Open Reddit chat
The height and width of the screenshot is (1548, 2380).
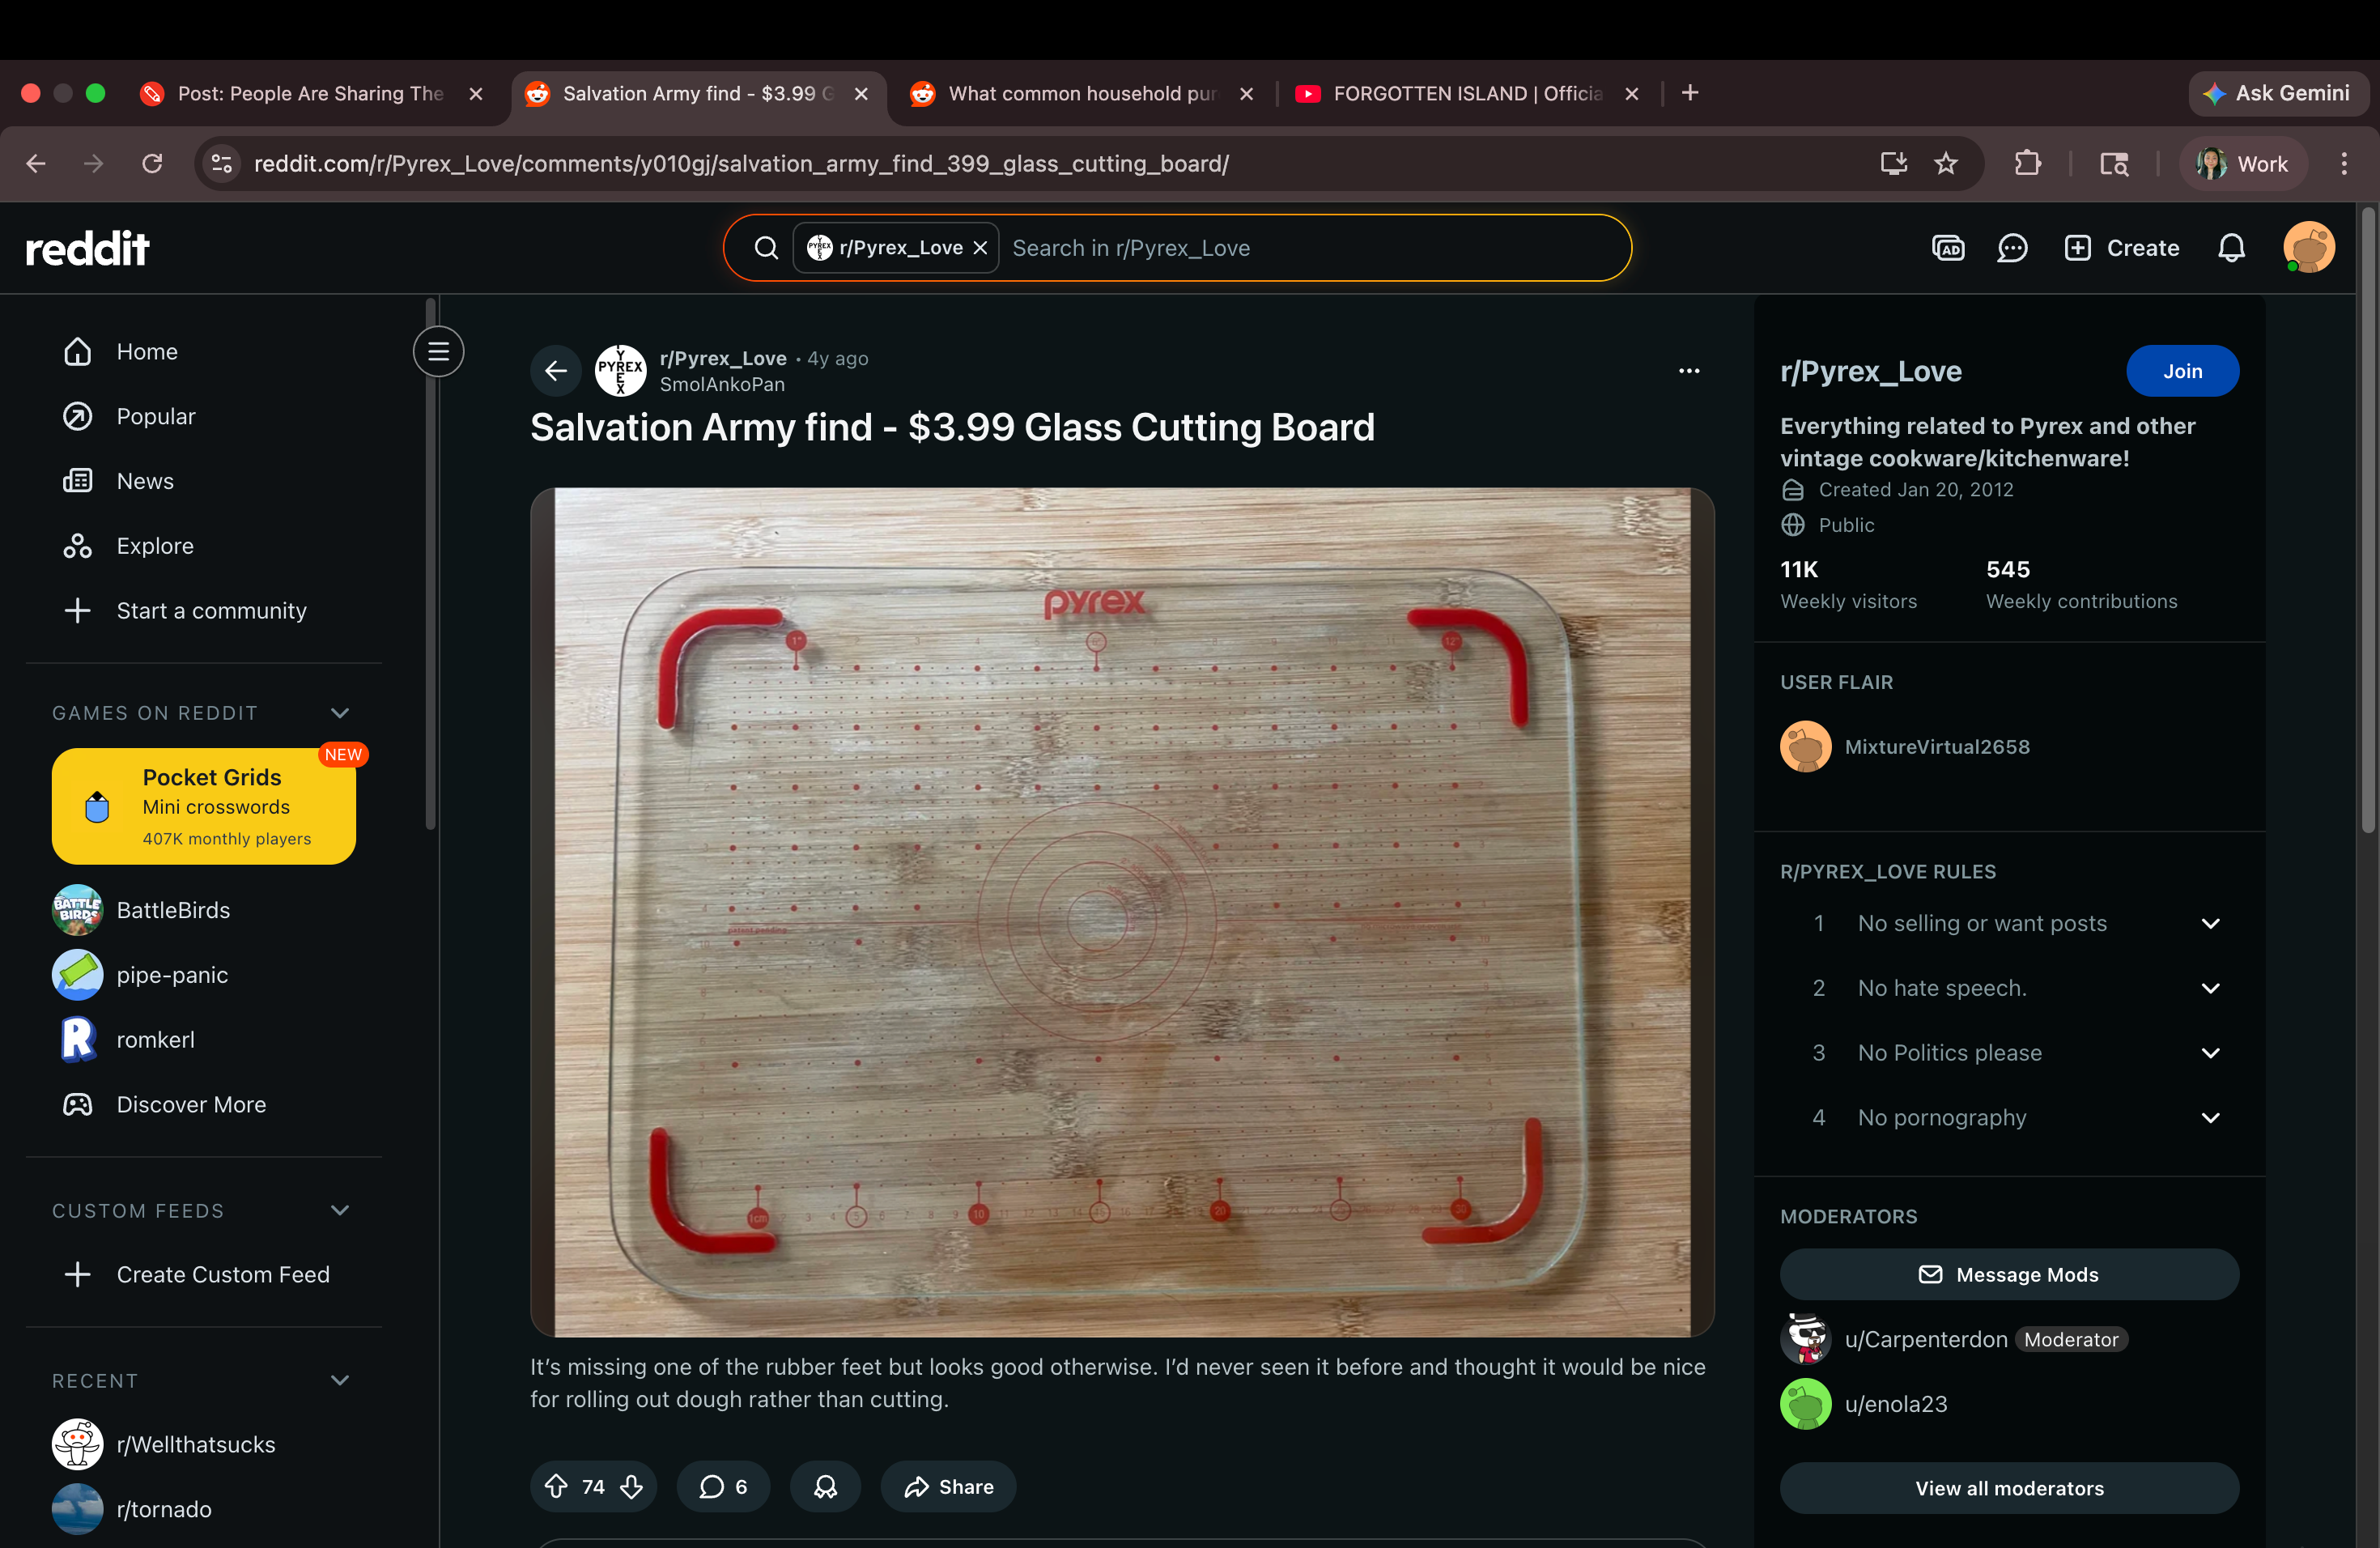coord(2012,248)
